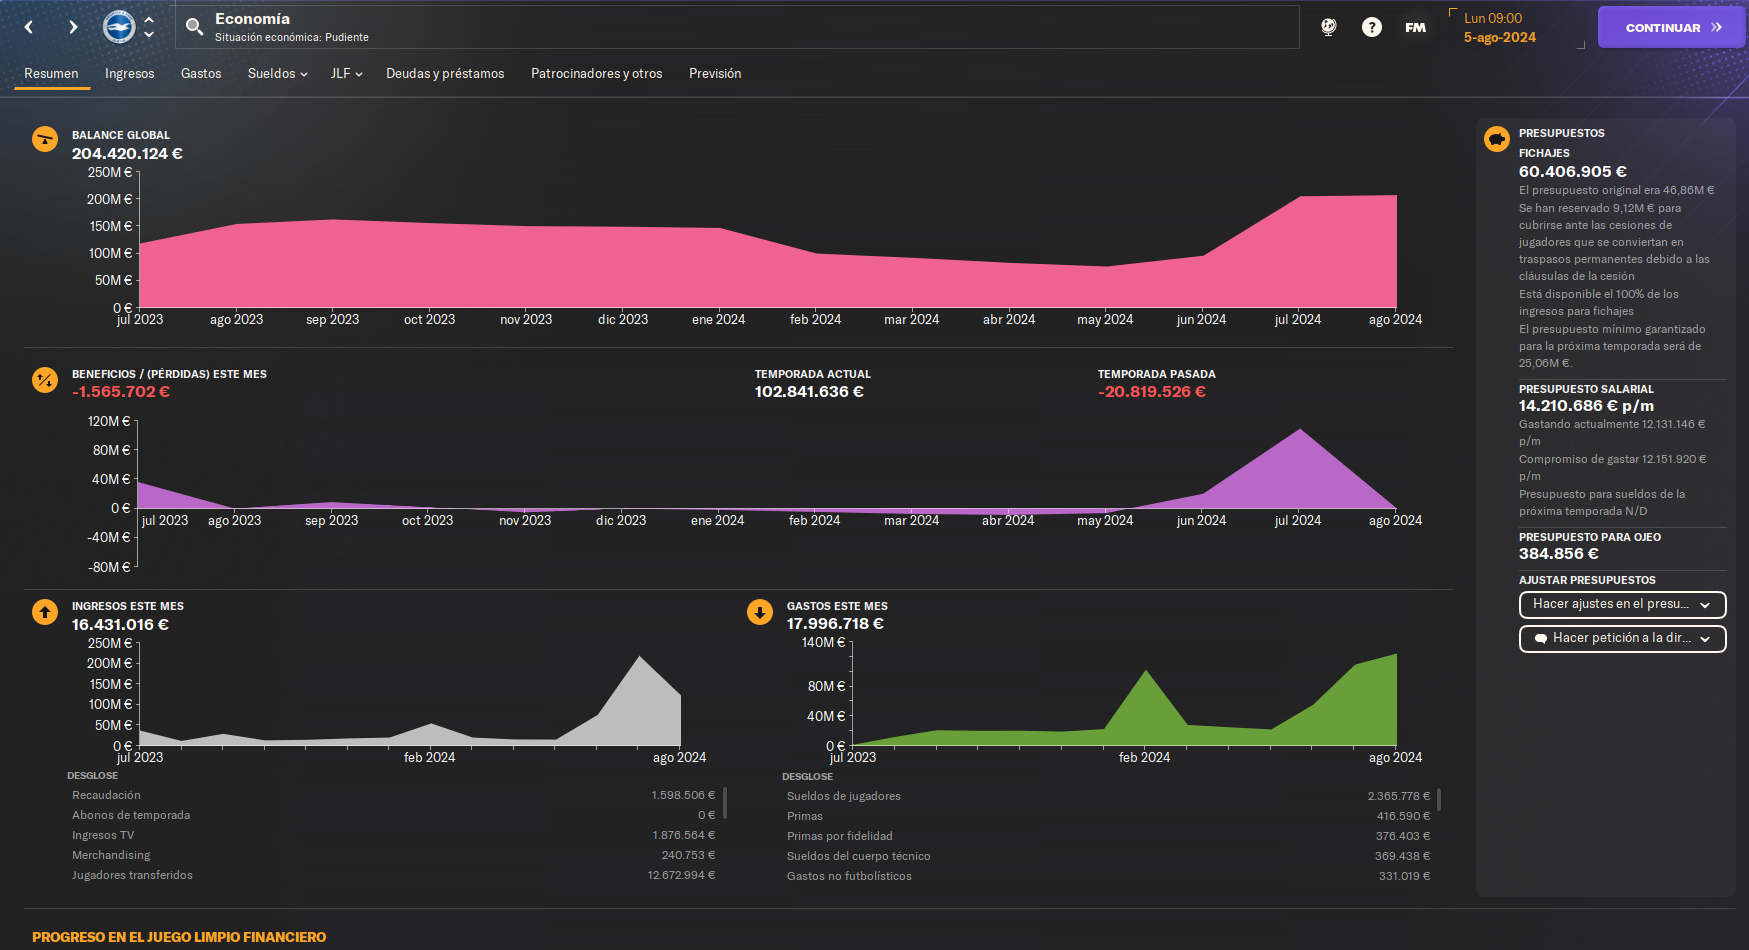Click the date 5-ago-2024

pyautogui.click(x=1499, y=37)
